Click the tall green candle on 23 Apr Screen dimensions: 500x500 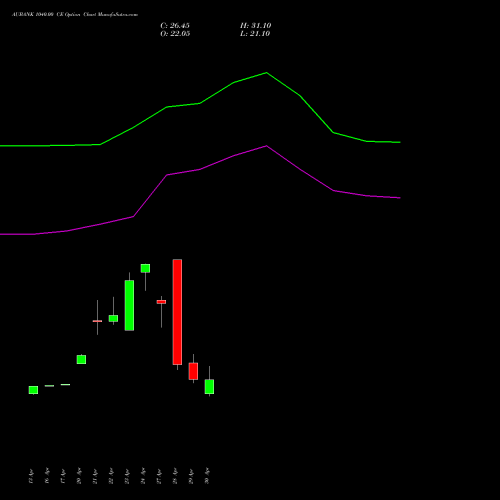(x=129, y=305)
